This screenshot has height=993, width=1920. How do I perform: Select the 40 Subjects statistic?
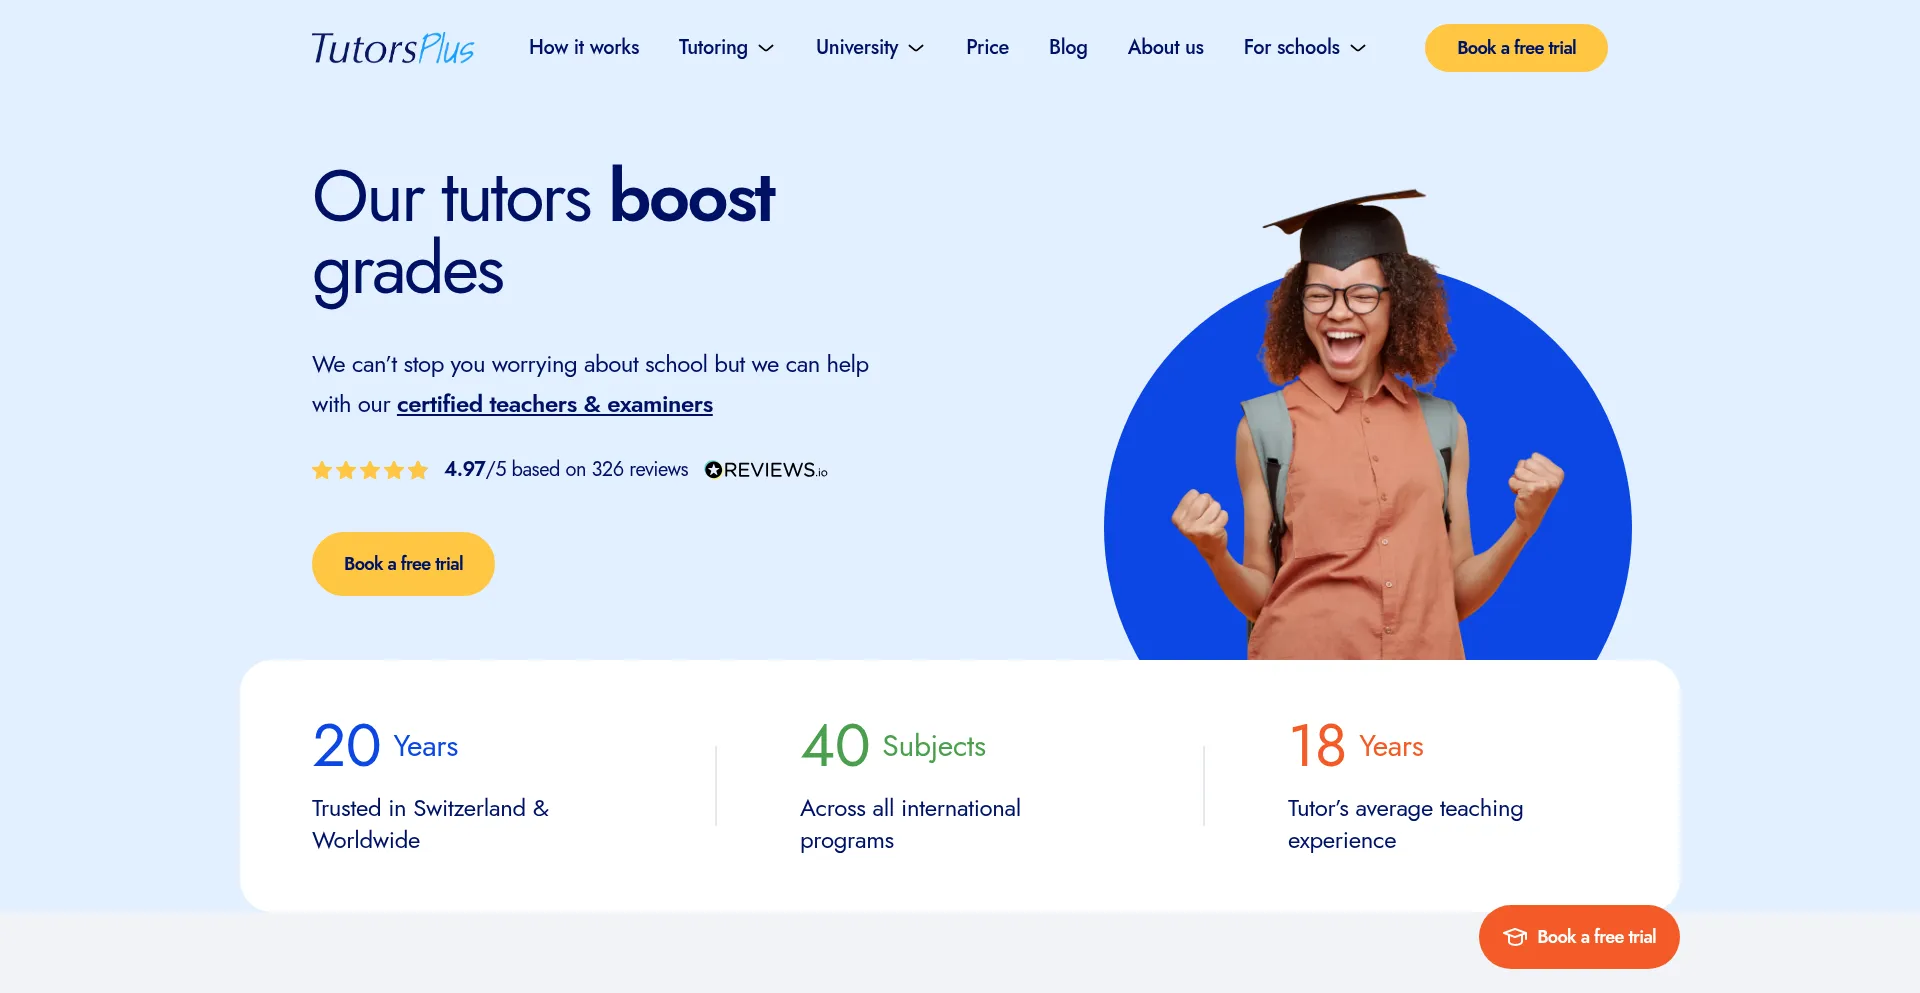[x=893, y=746]
